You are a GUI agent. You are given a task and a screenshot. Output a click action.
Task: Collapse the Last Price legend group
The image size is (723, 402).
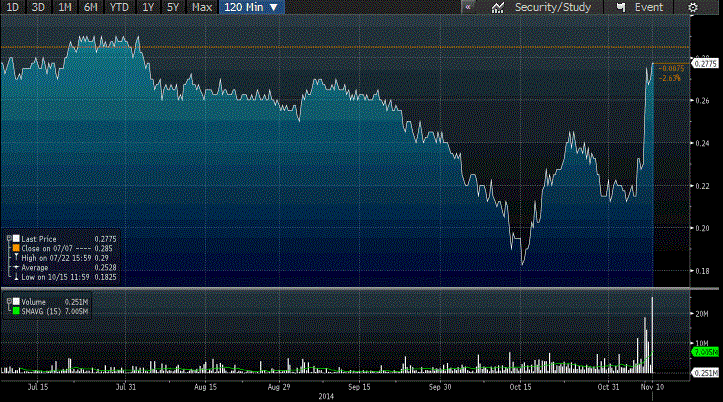tap(7, 240)
